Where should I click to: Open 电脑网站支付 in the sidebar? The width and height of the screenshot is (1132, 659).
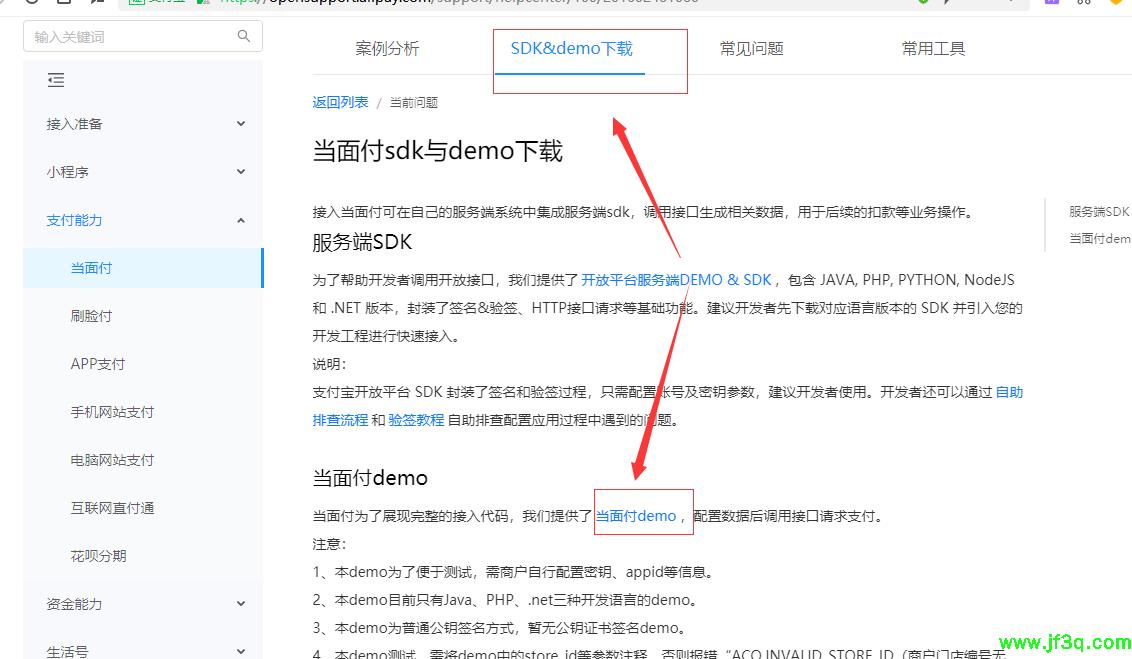click(x=112, y=460)
